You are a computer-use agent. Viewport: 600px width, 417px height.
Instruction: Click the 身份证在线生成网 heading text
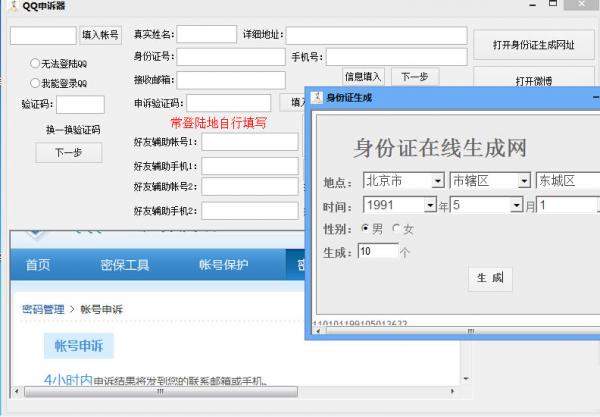click(440, 148)
